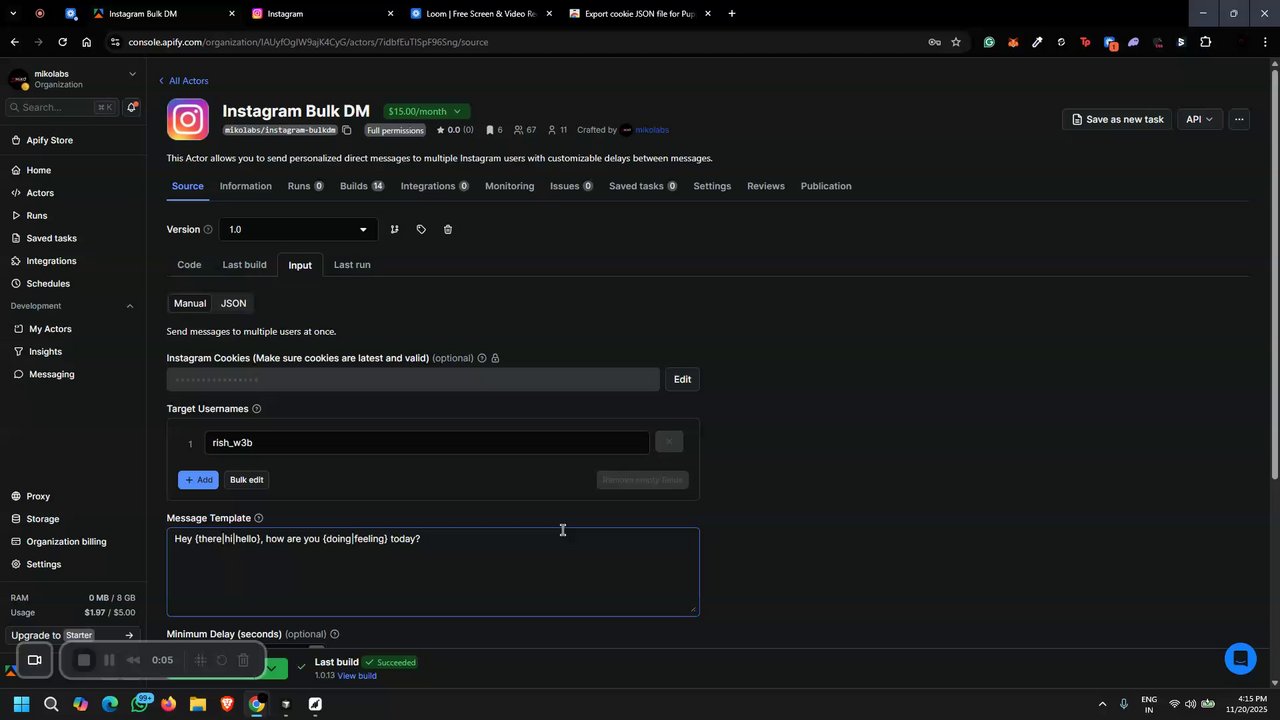Viewport: 1280px width, 720px height.
Task: Open the API dropdown button
Action: [1199, 119]
